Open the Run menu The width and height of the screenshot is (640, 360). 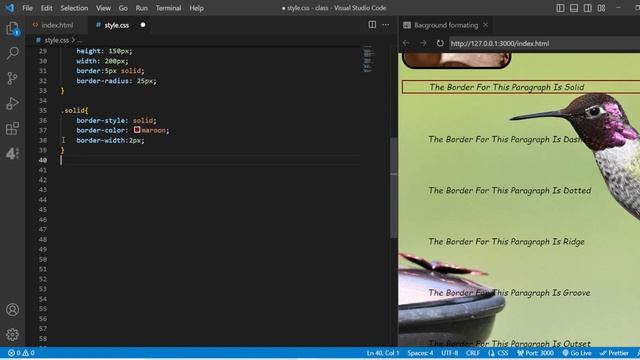click(142, 8)
